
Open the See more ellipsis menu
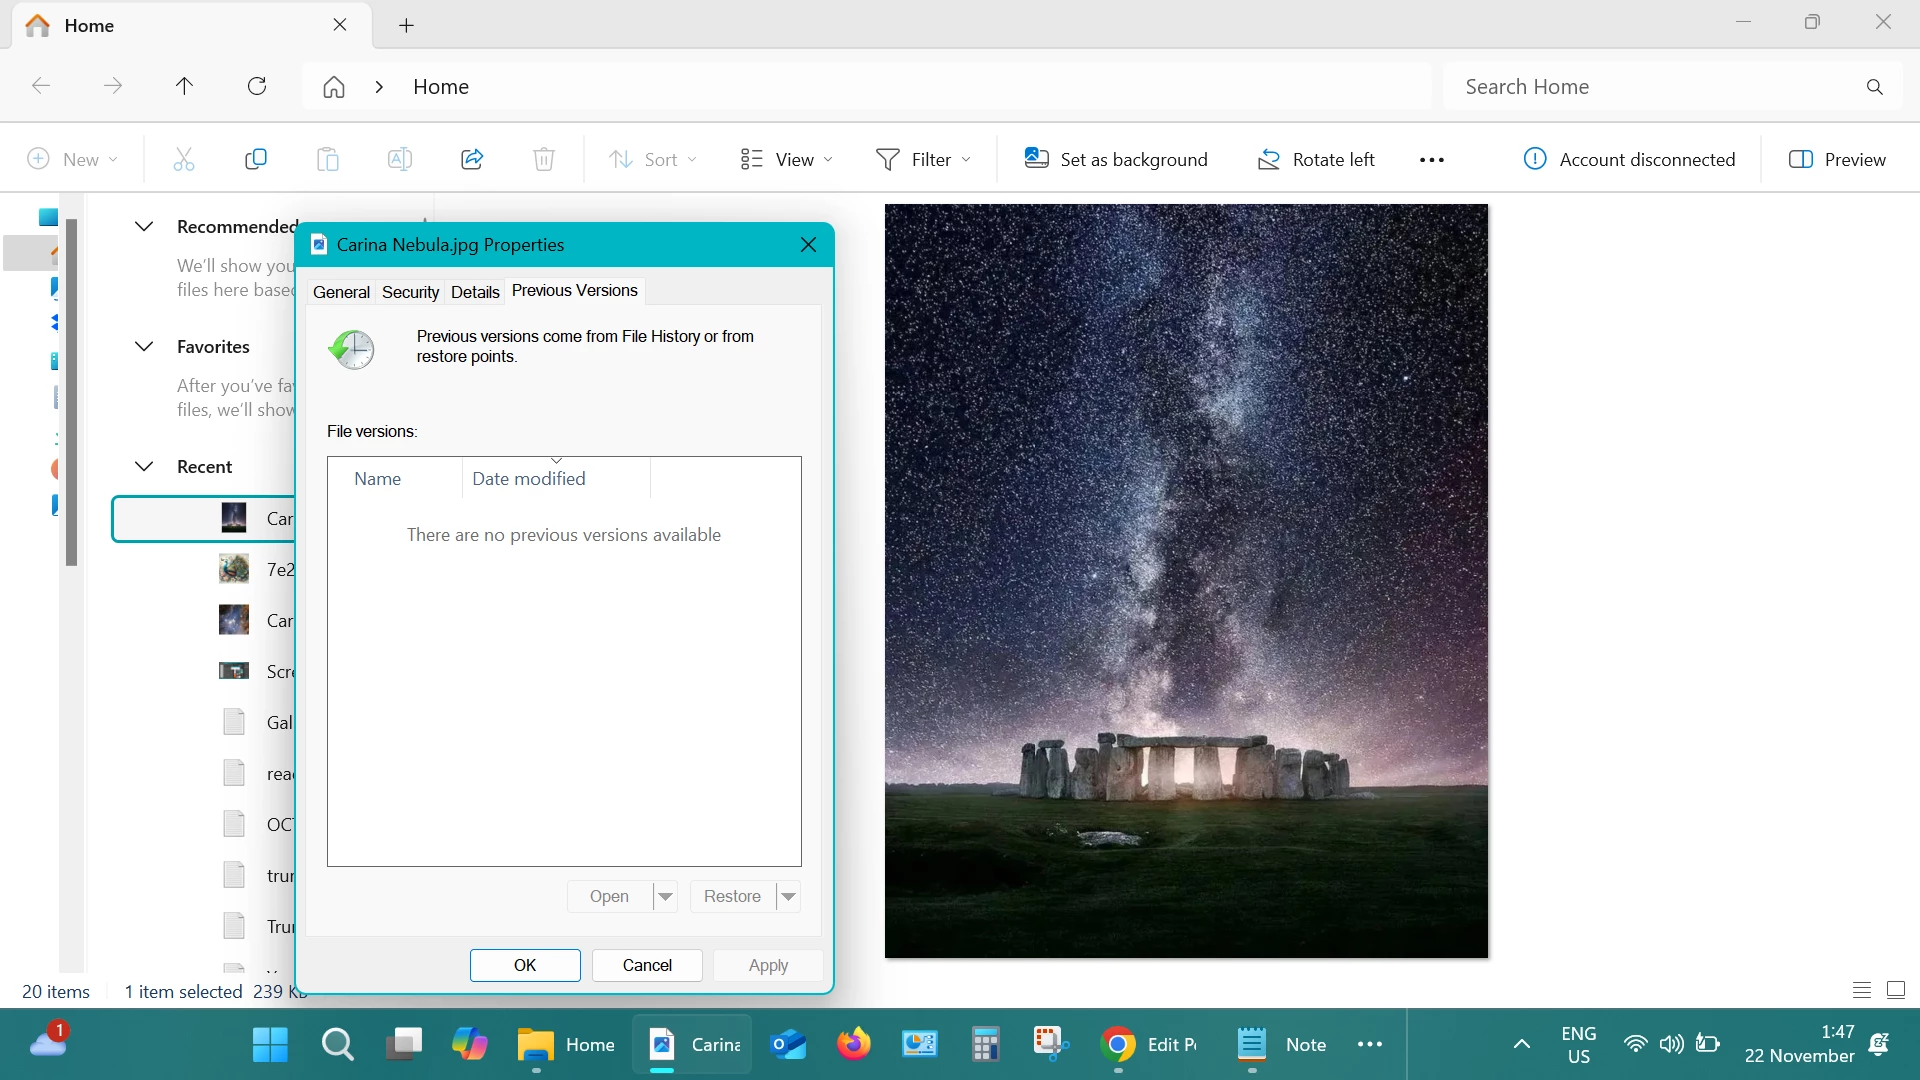point(1431,160)
